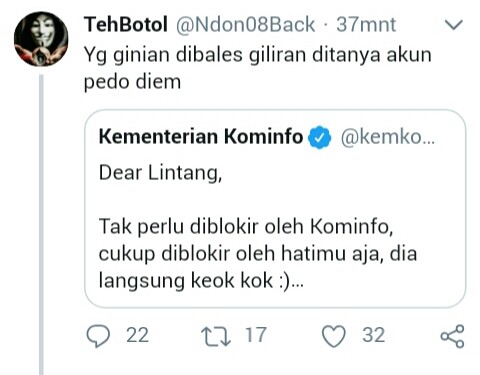Image resolution: width=480 pixels, height=375 pixels.
Task: Tap the reply speech bubble icon
Action: [x=98, y=336]
